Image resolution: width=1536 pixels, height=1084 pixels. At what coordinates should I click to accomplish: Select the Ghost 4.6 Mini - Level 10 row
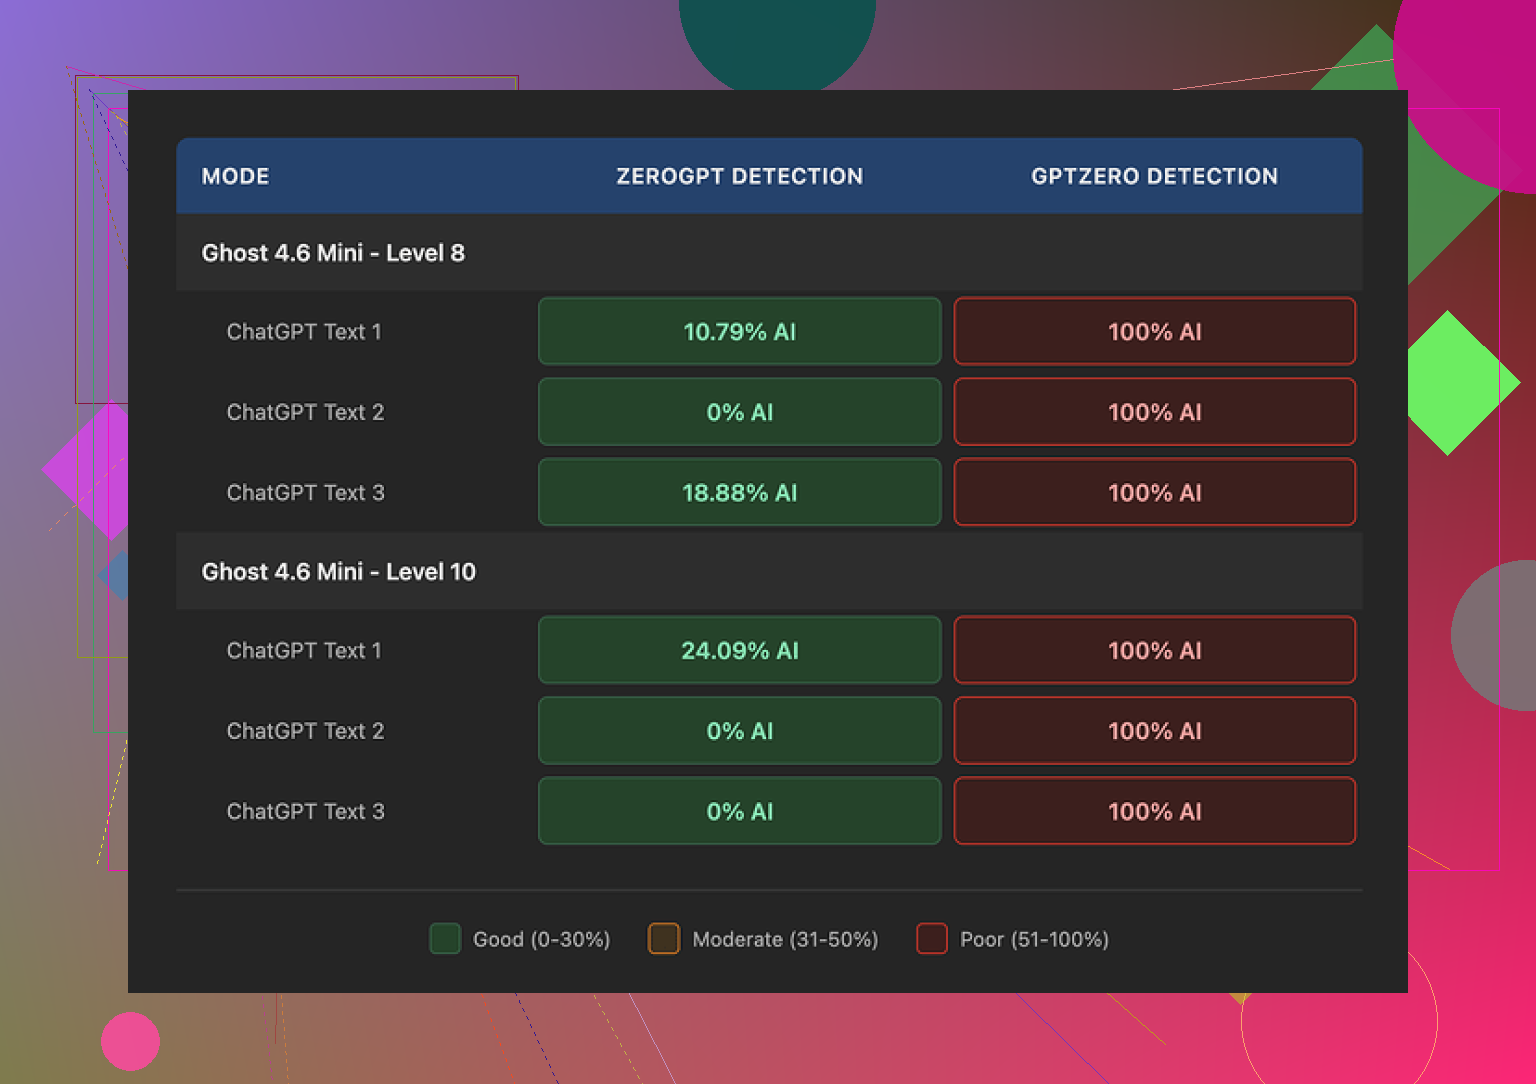pyautogui.click(x=338, y=572)
